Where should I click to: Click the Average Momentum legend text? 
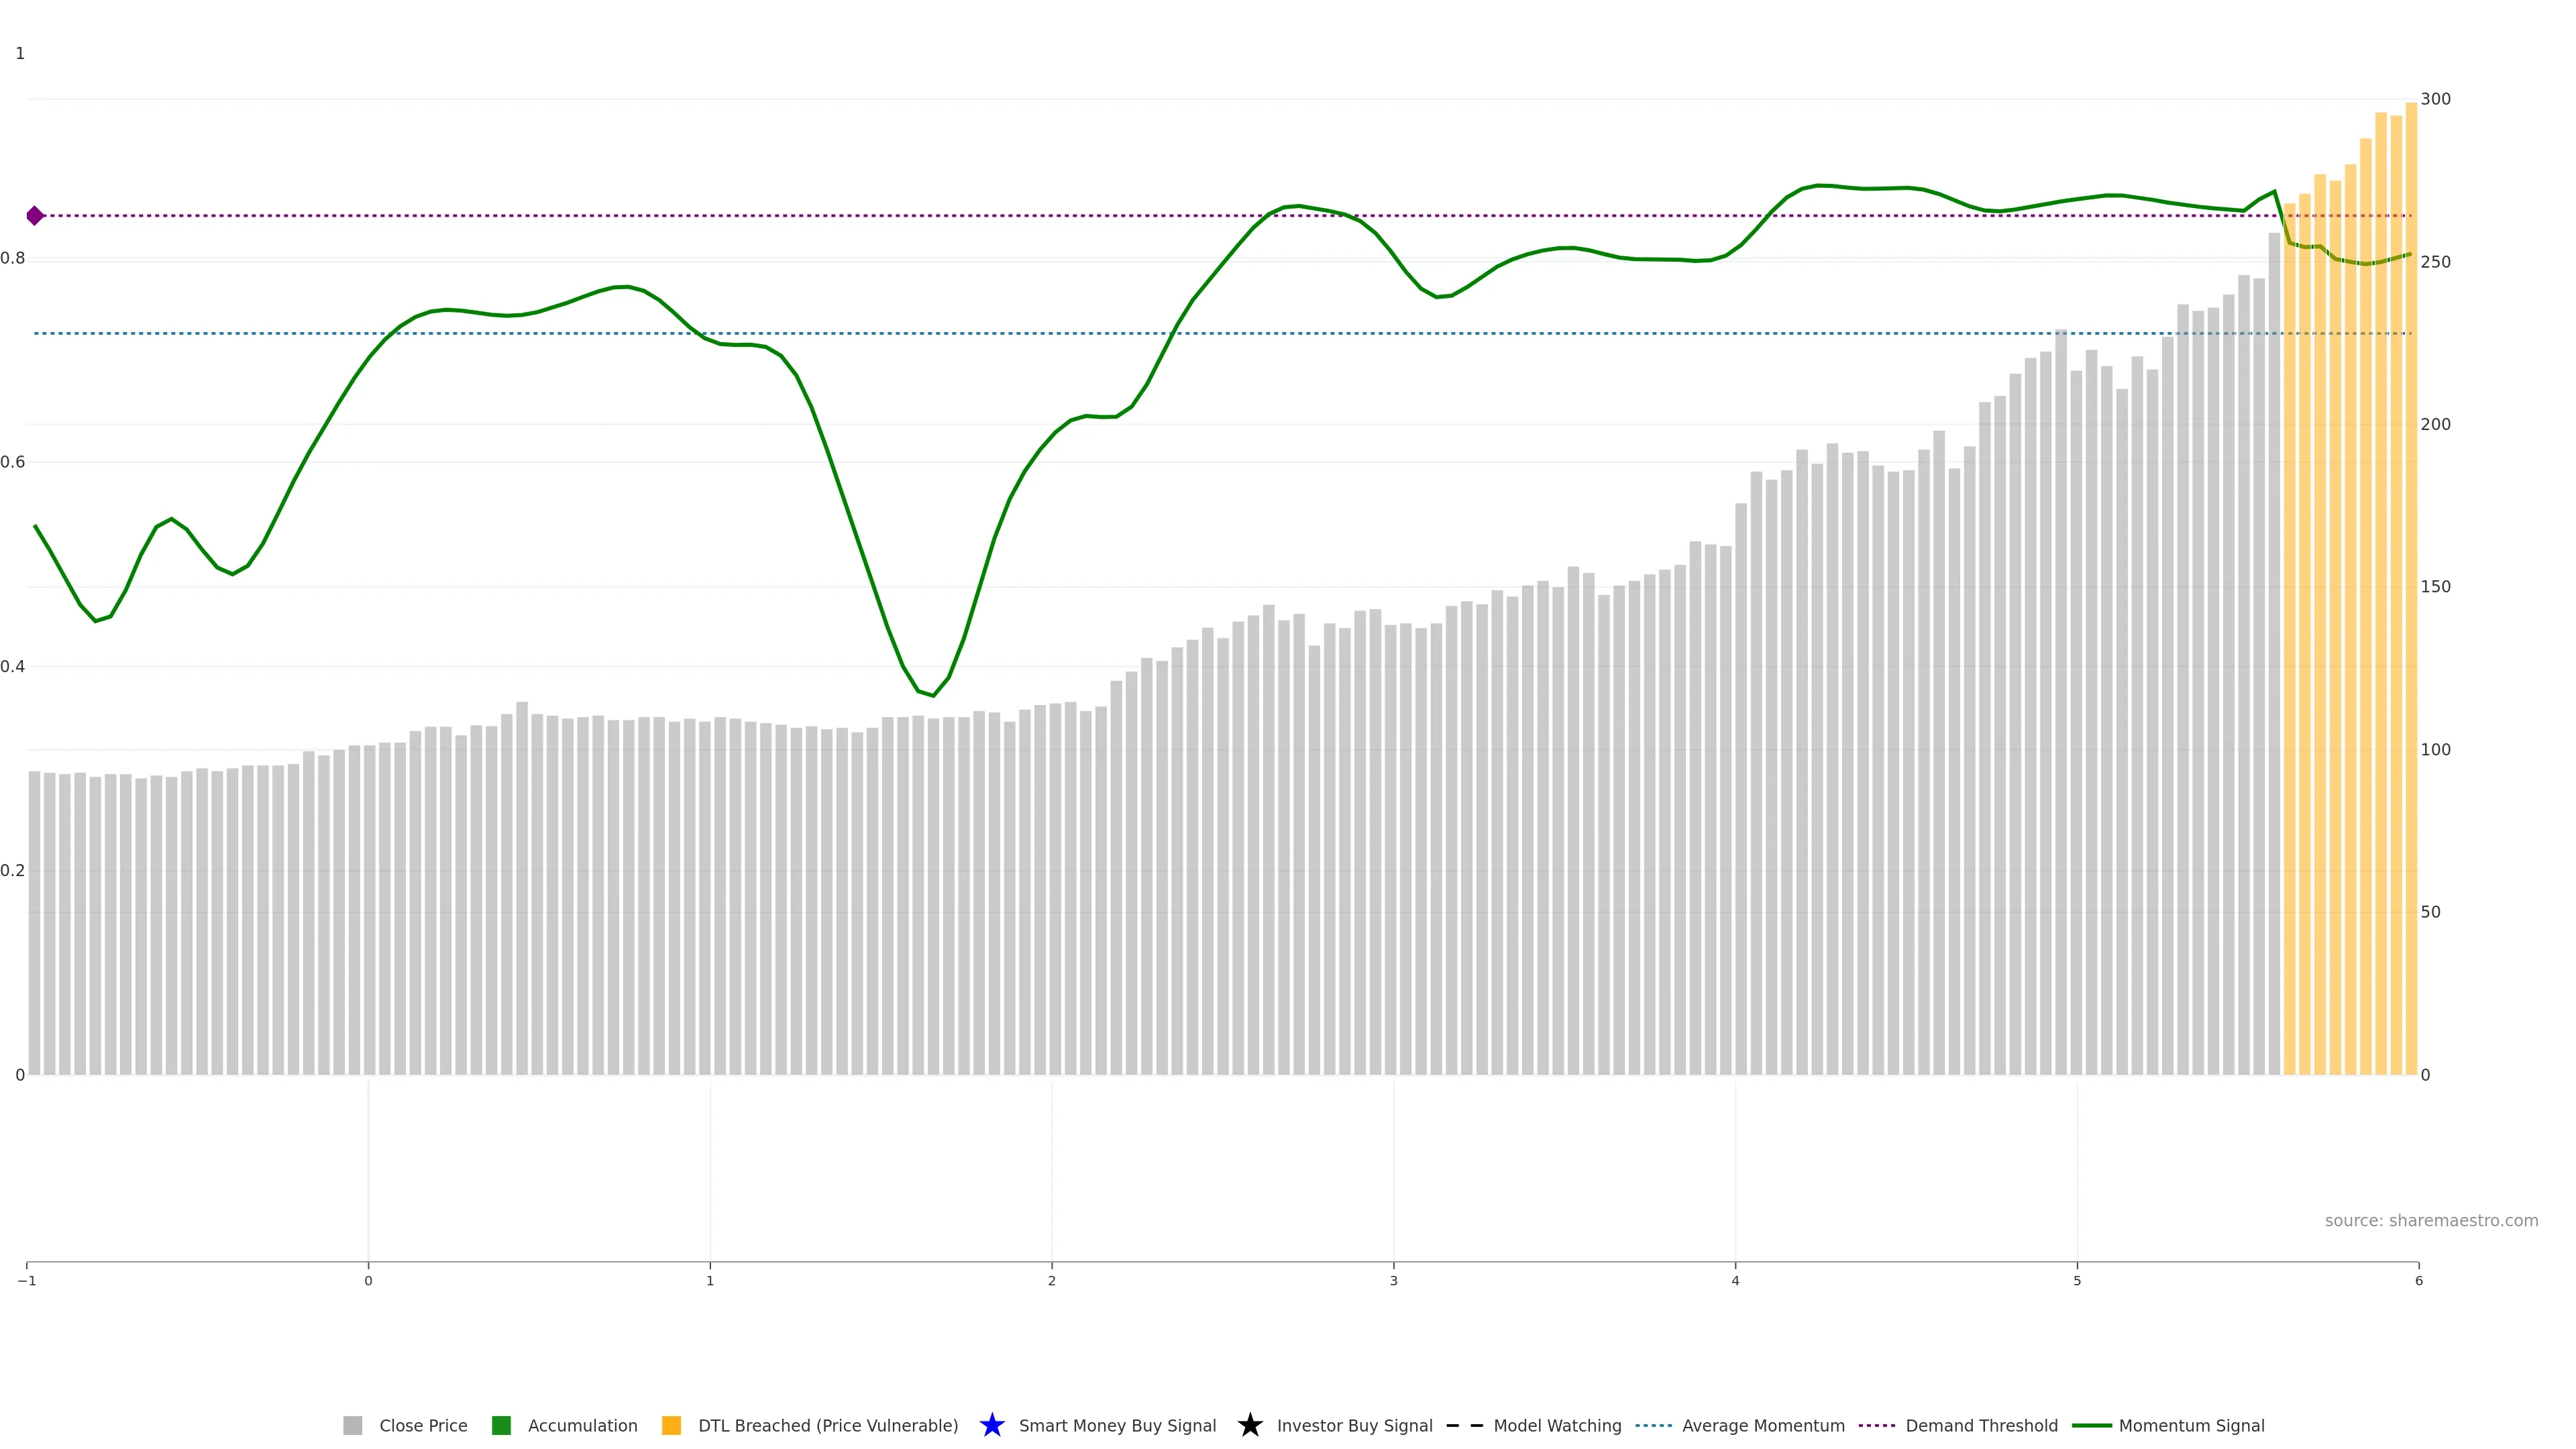click(x=1763, y=1425)
